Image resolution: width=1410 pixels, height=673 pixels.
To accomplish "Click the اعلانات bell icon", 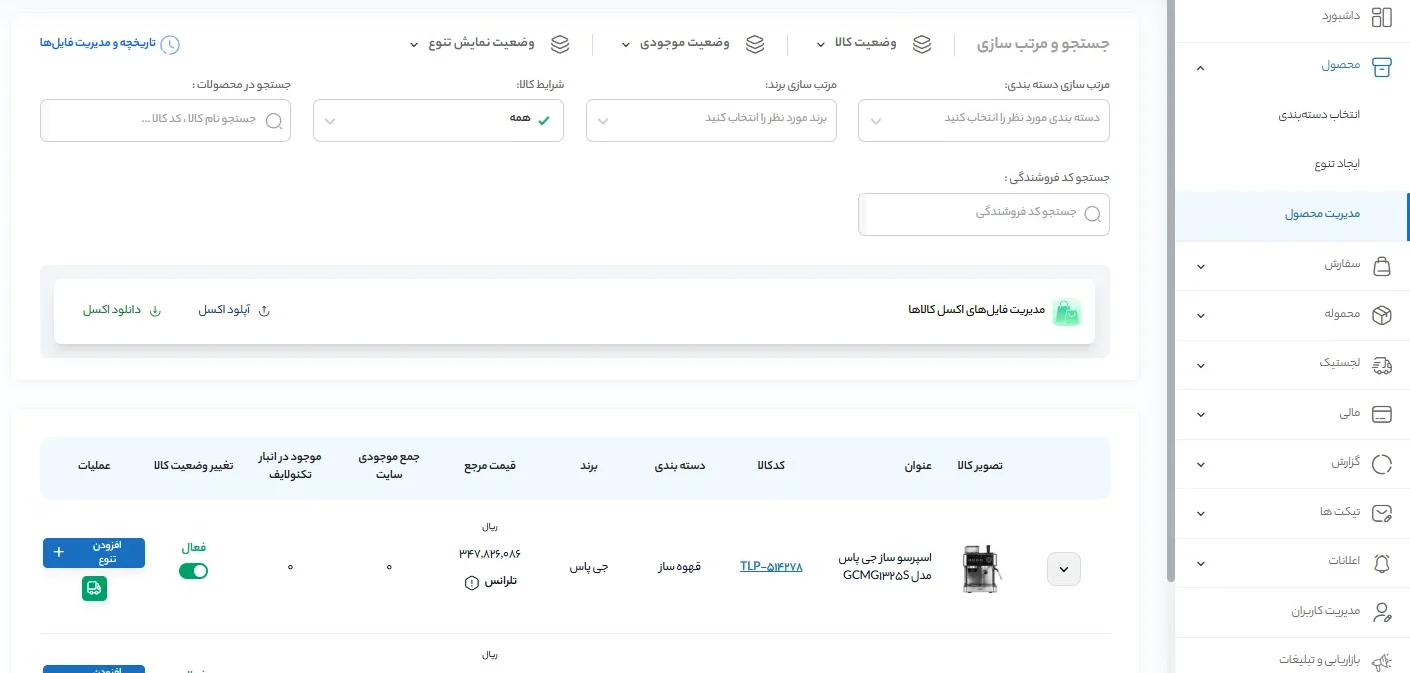I will pos(1381,562).
